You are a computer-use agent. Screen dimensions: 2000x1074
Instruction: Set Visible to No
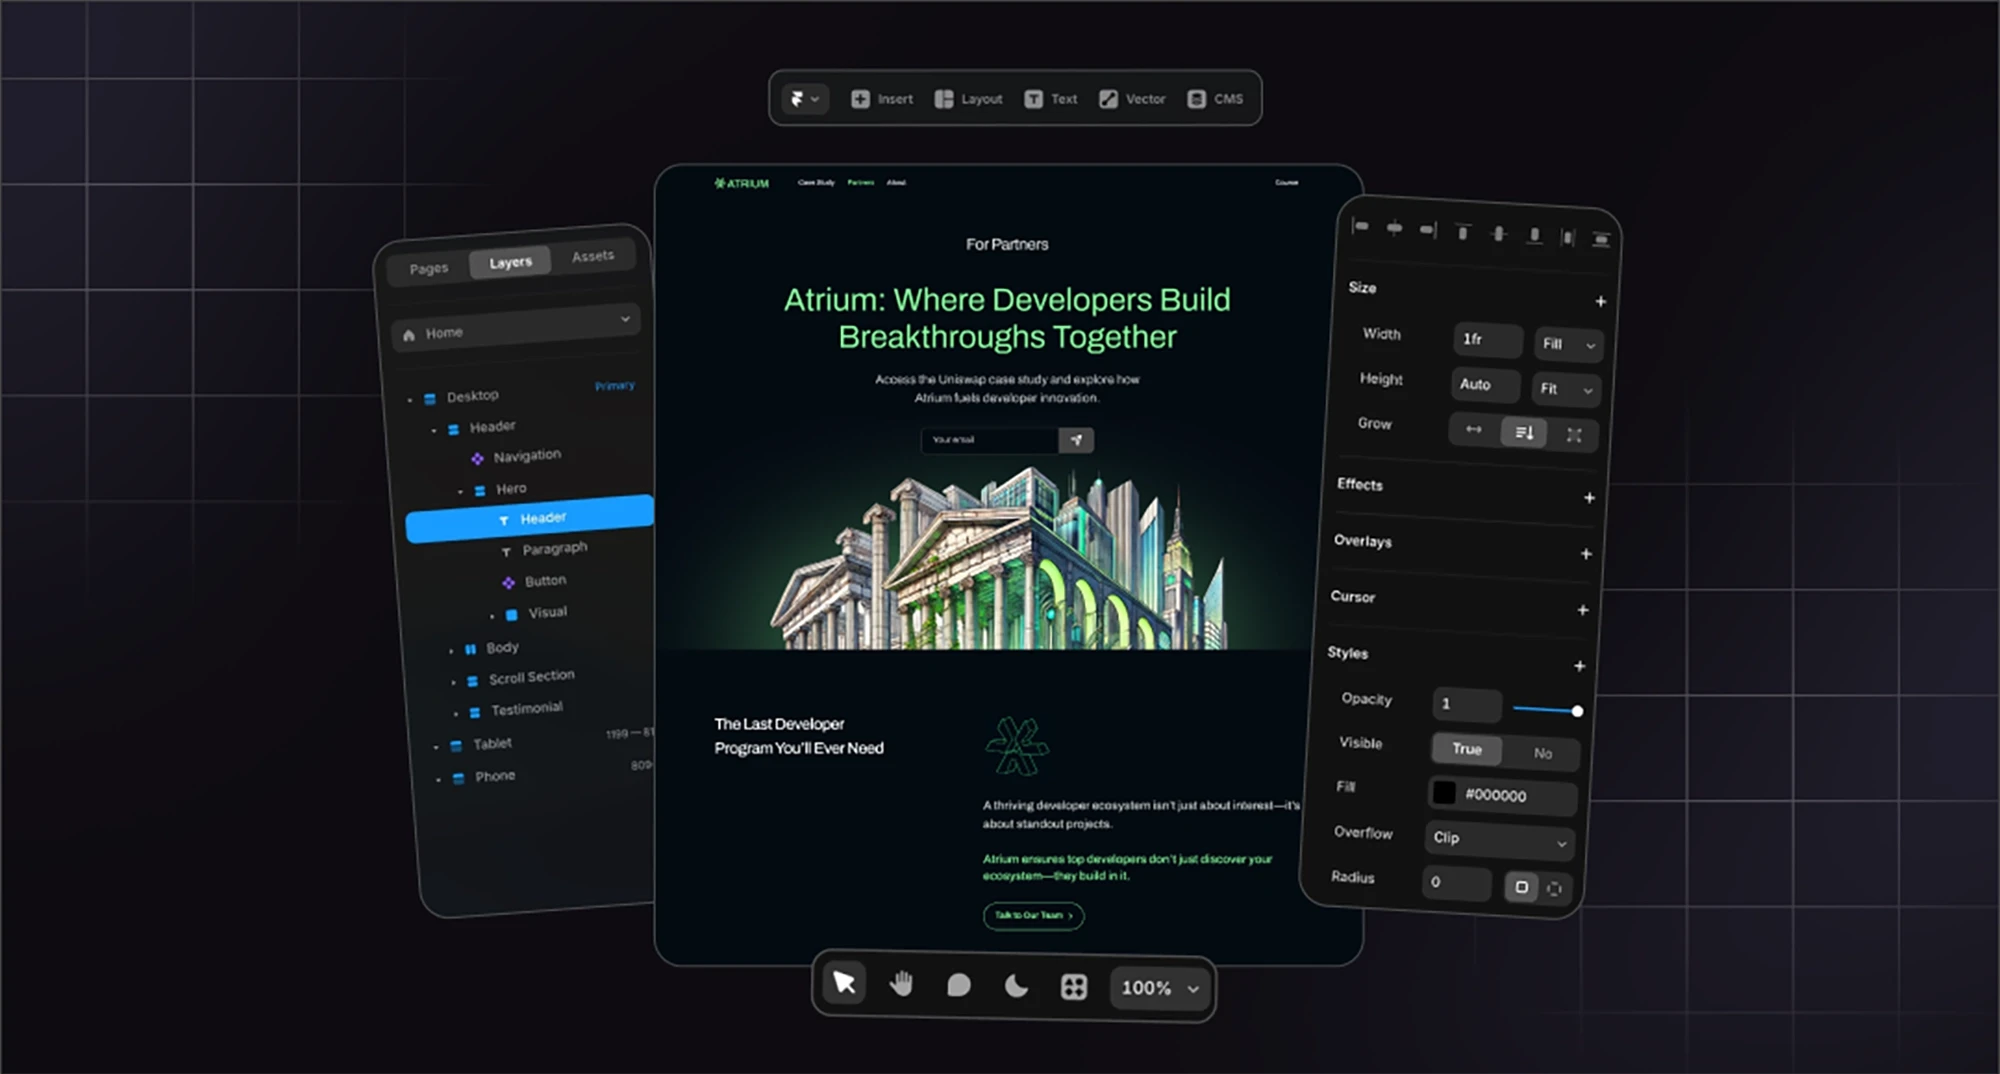[x=1543, y=752]
